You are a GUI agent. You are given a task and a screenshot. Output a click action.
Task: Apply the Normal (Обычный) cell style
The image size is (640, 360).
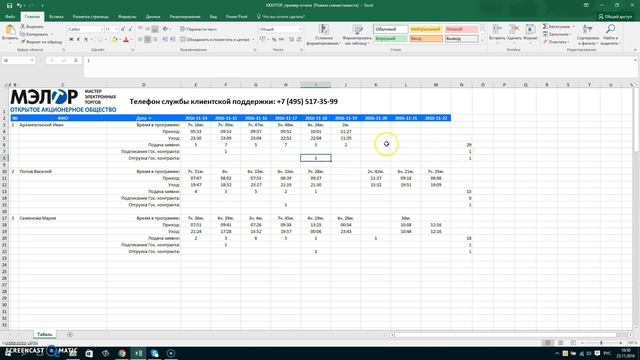[x=390, y=29]
